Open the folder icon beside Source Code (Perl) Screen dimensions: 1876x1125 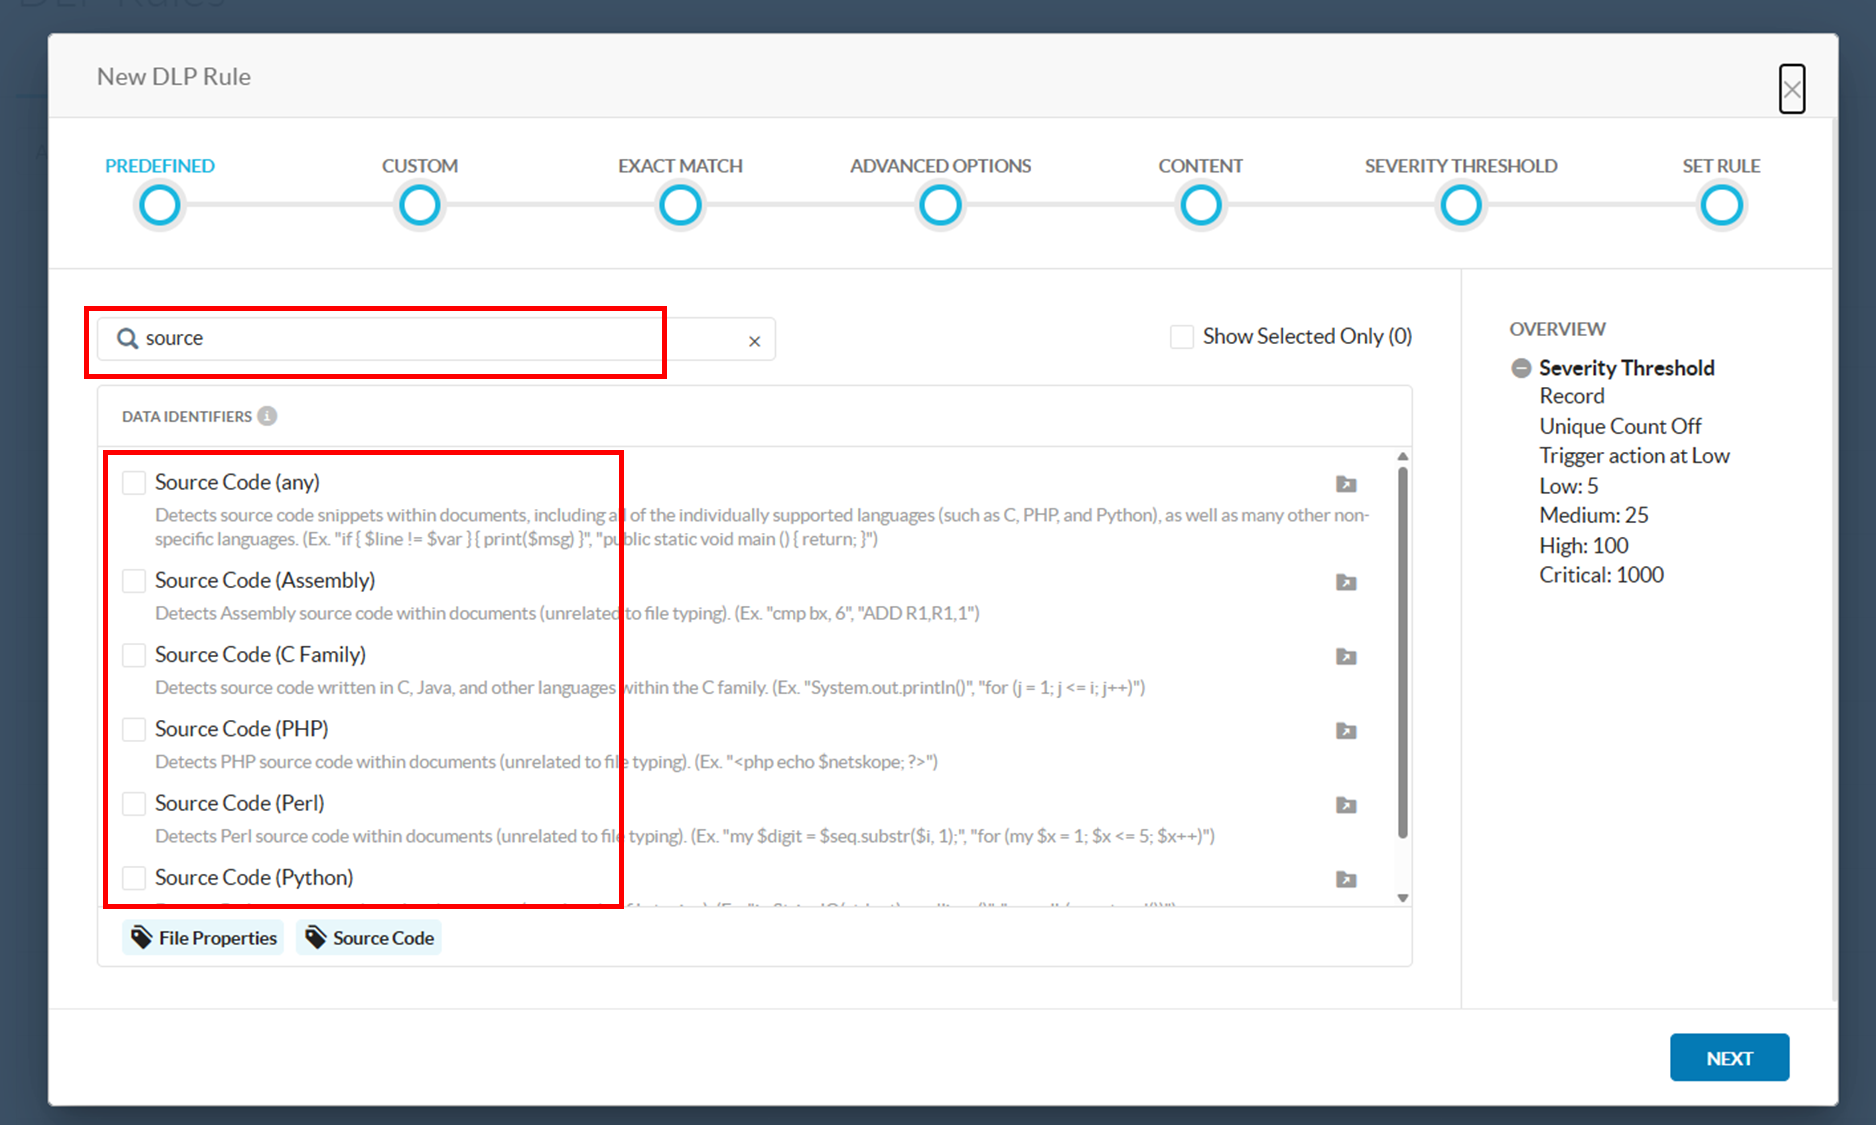click(x=1346, y=805)
